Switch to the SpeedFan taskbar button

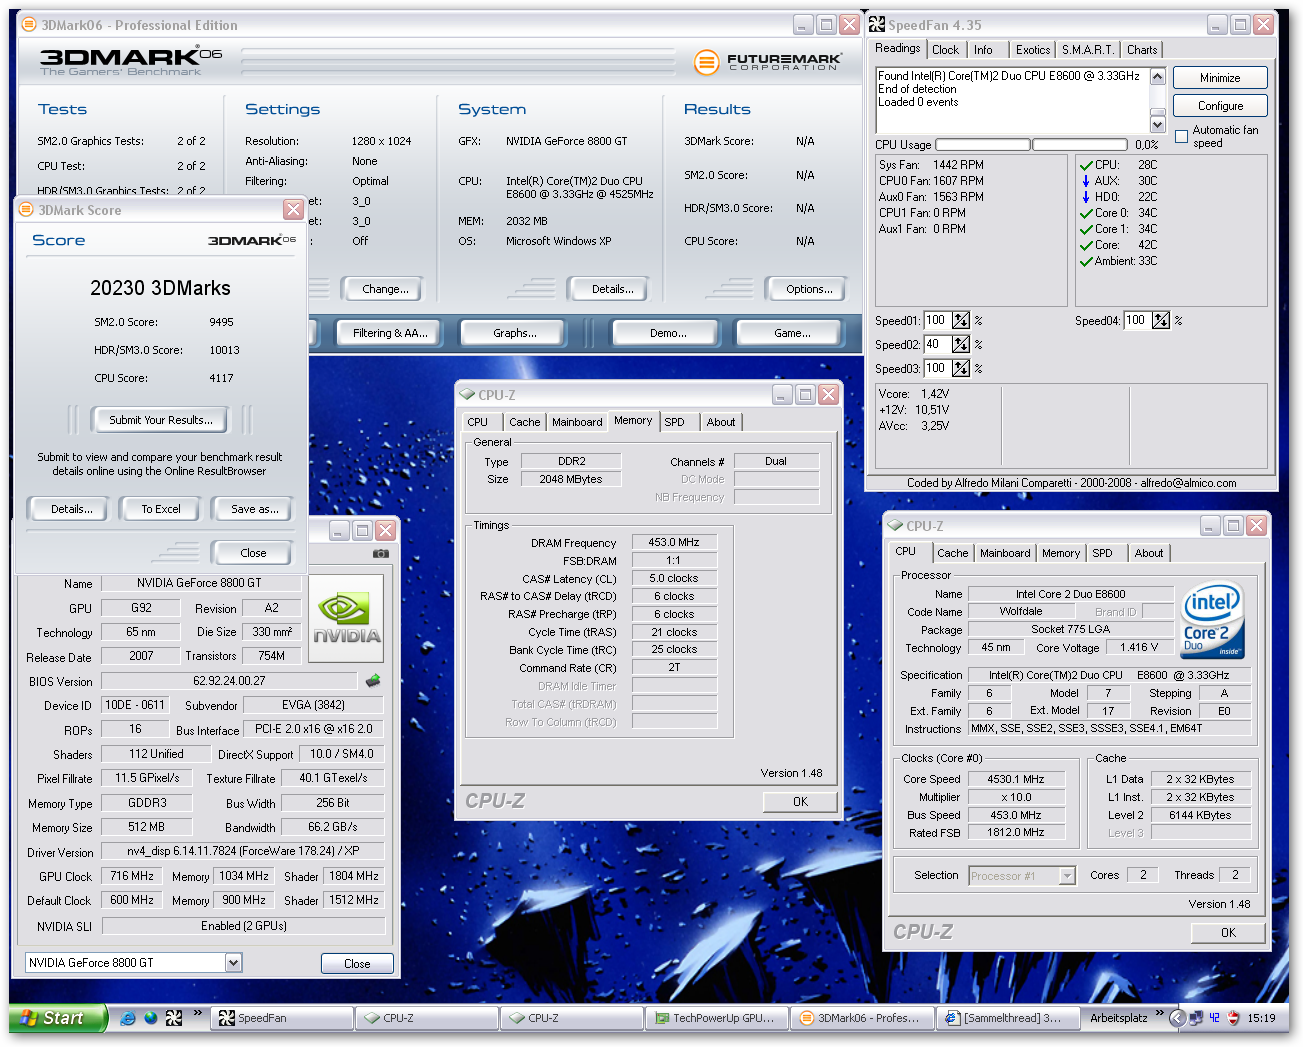tap(281, 1018)
